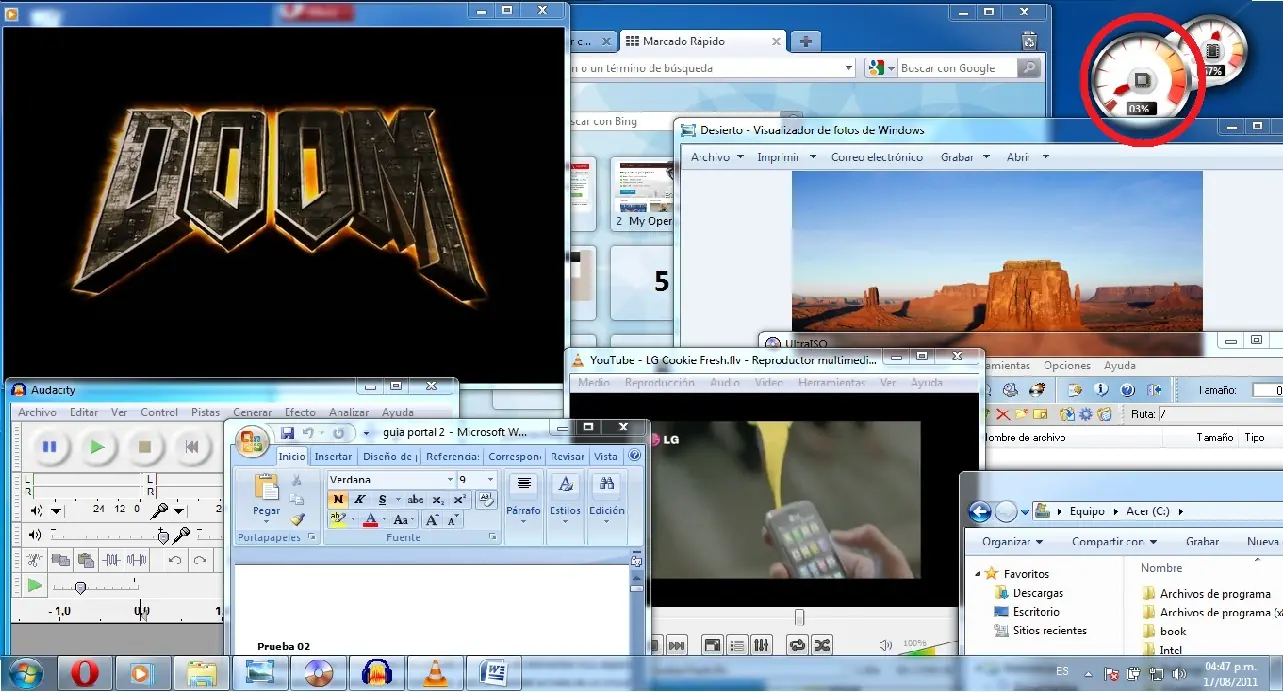Click the Format Painter brush in Word
Screen dimensions: 1283x692
click(x=297, y=519)
